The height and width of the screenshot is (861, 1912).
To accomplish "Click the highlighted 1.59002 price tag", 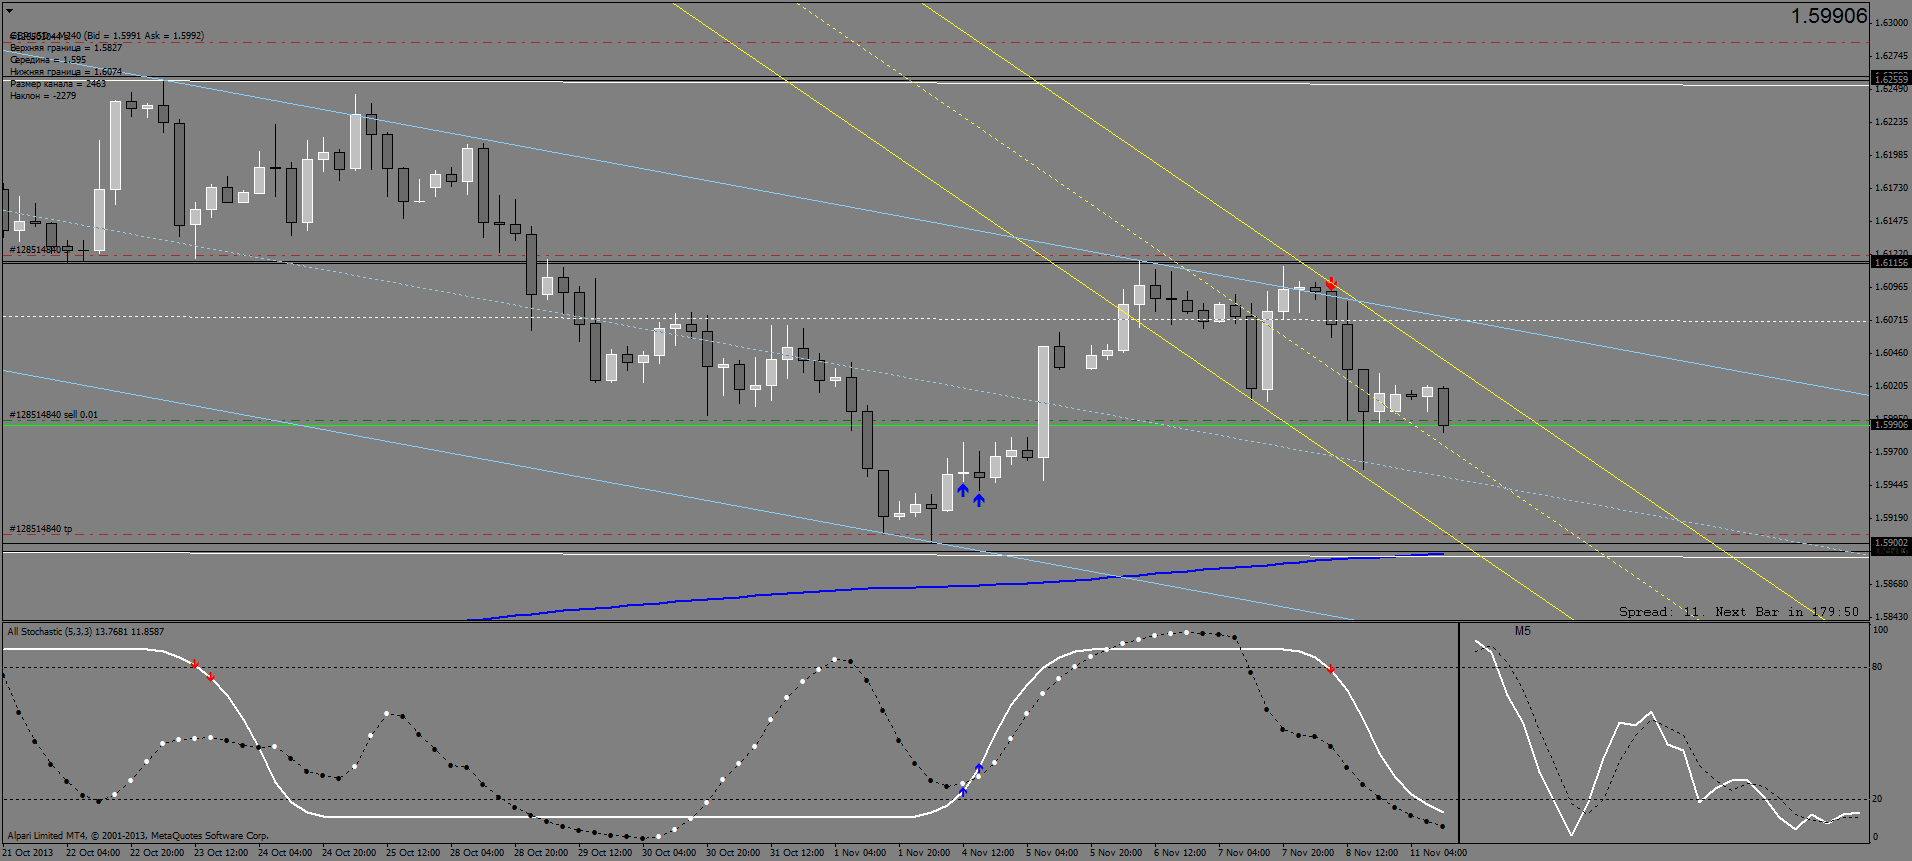I will 1890,543.
